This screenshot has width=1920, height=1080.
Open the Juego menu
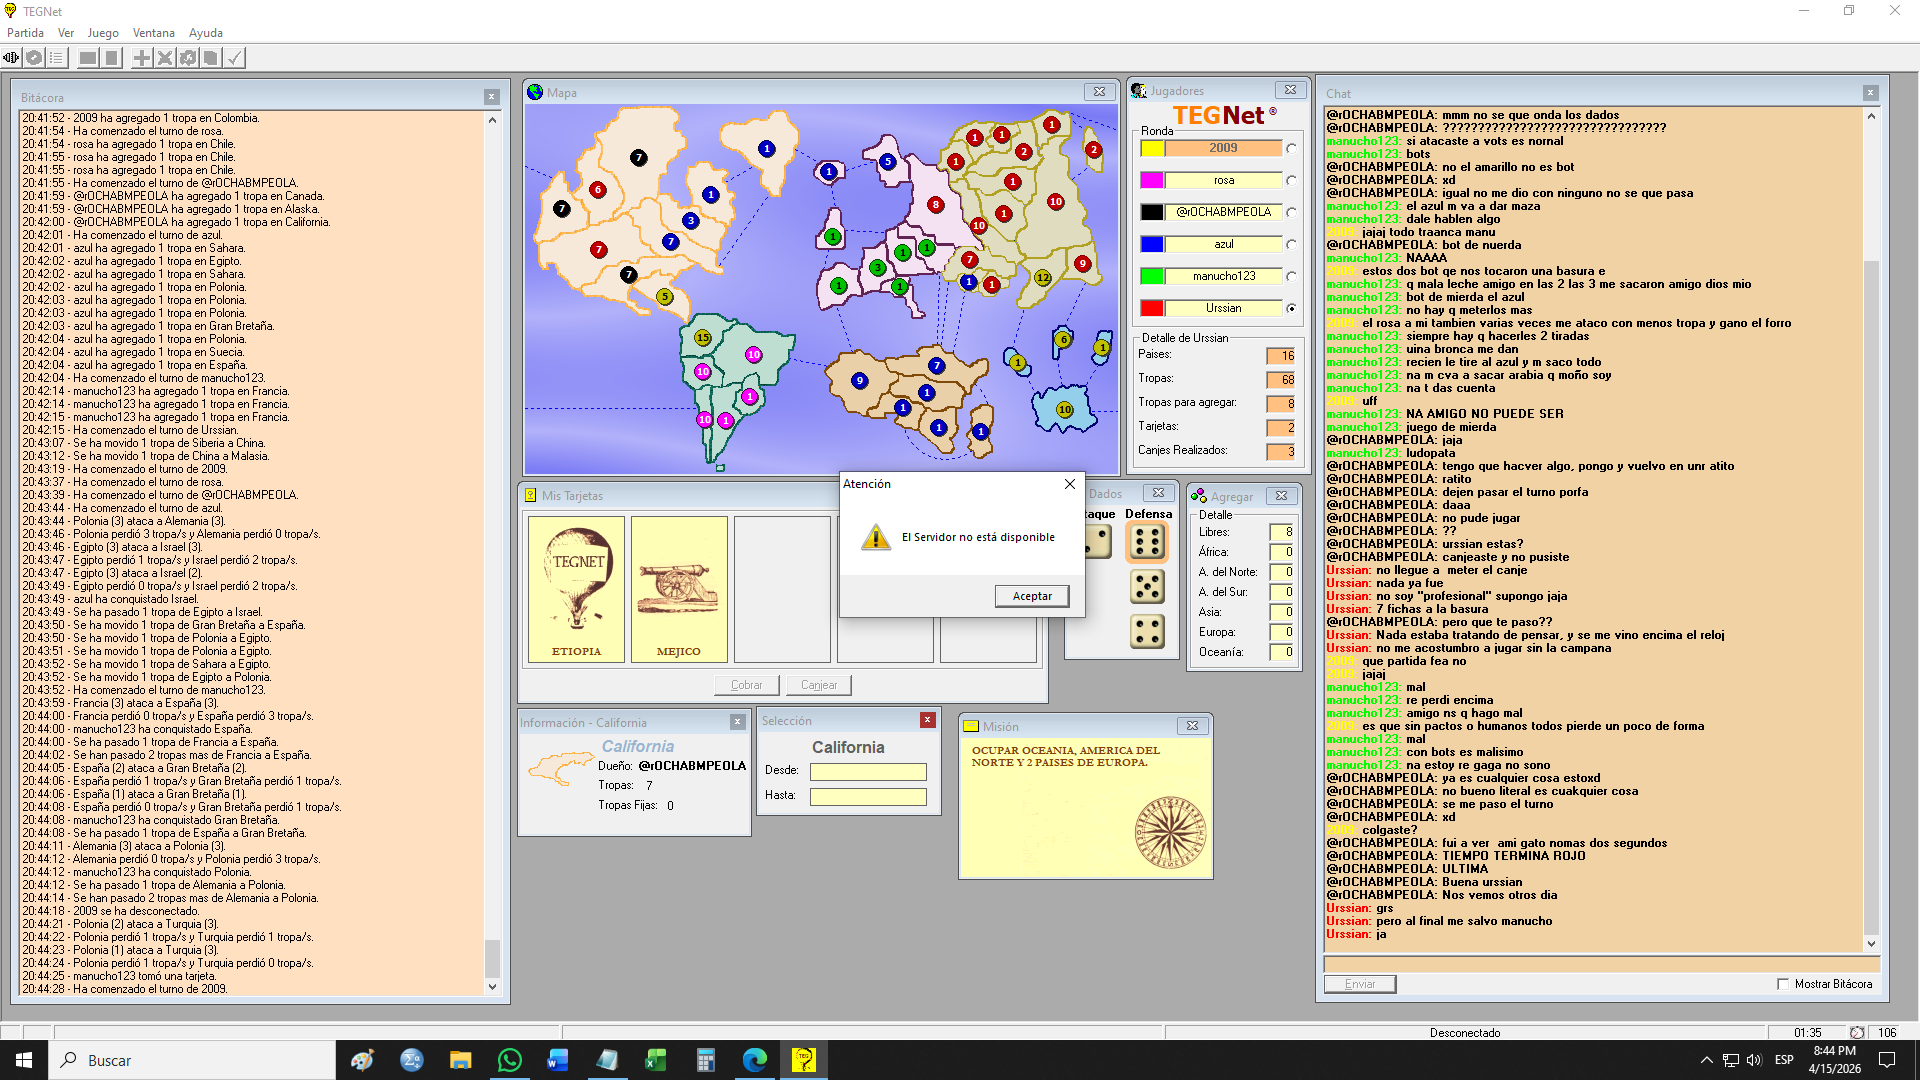click(103, 33)
